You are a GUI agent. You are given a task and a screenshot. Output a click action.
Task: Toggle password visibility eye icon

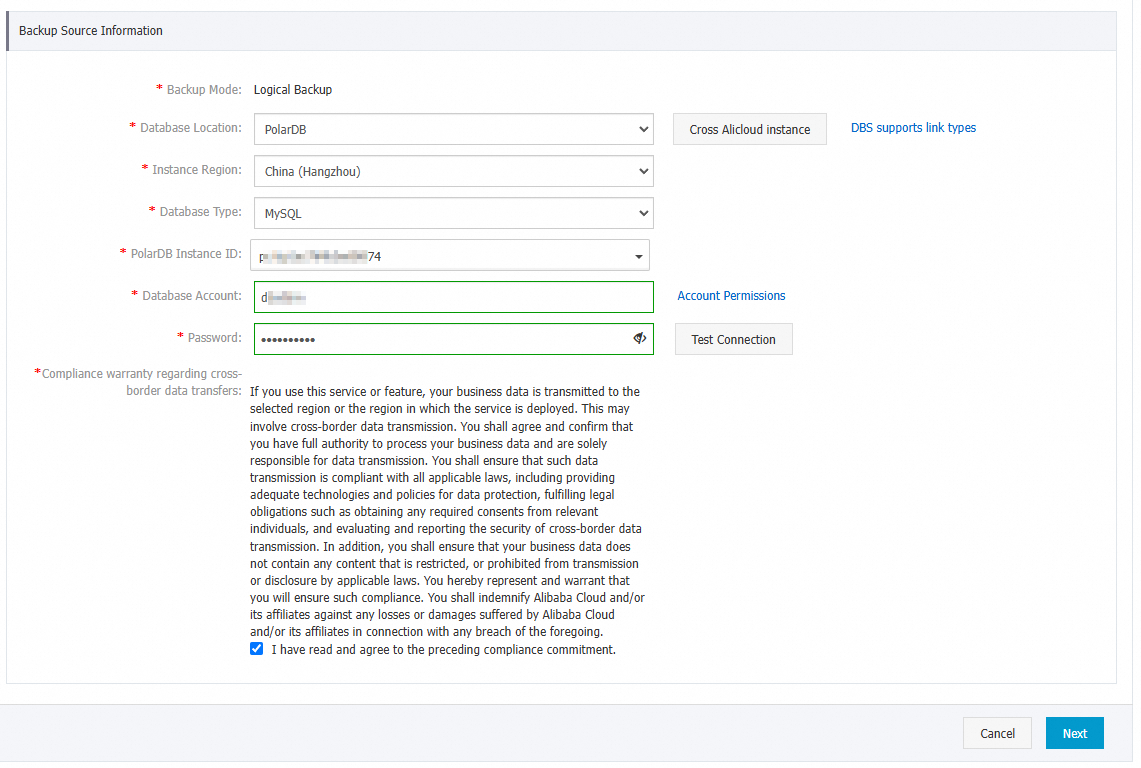(x=640, y=339)
